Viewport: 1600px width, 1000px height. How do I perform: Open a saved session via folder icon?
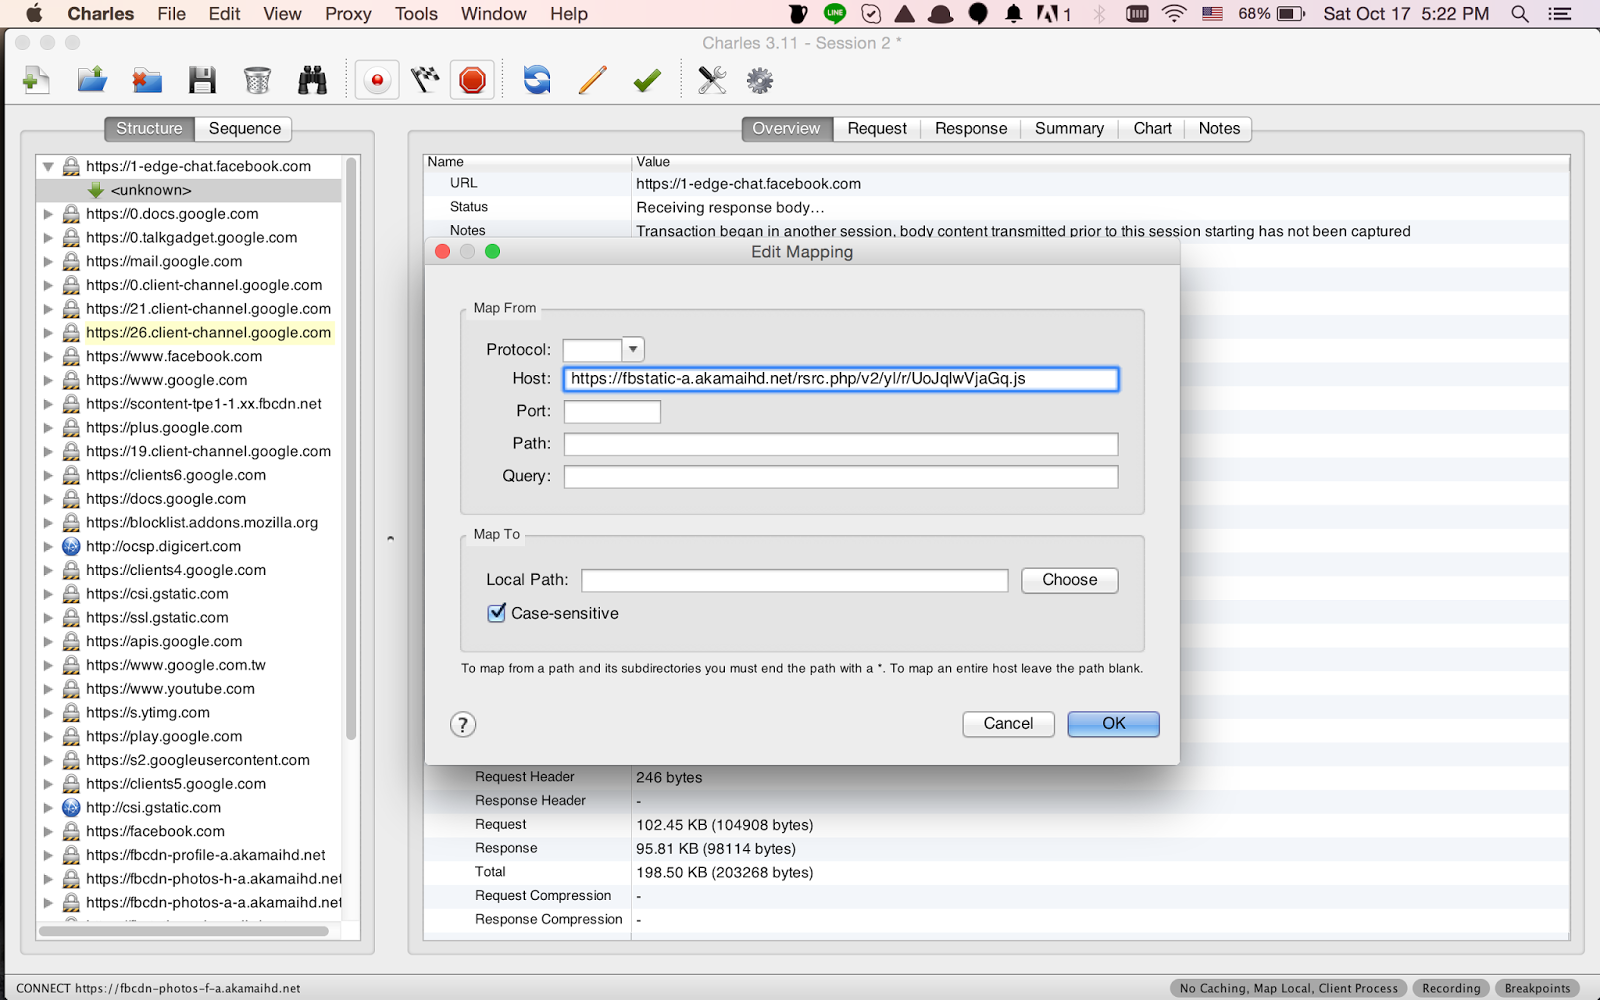(92, 80)
